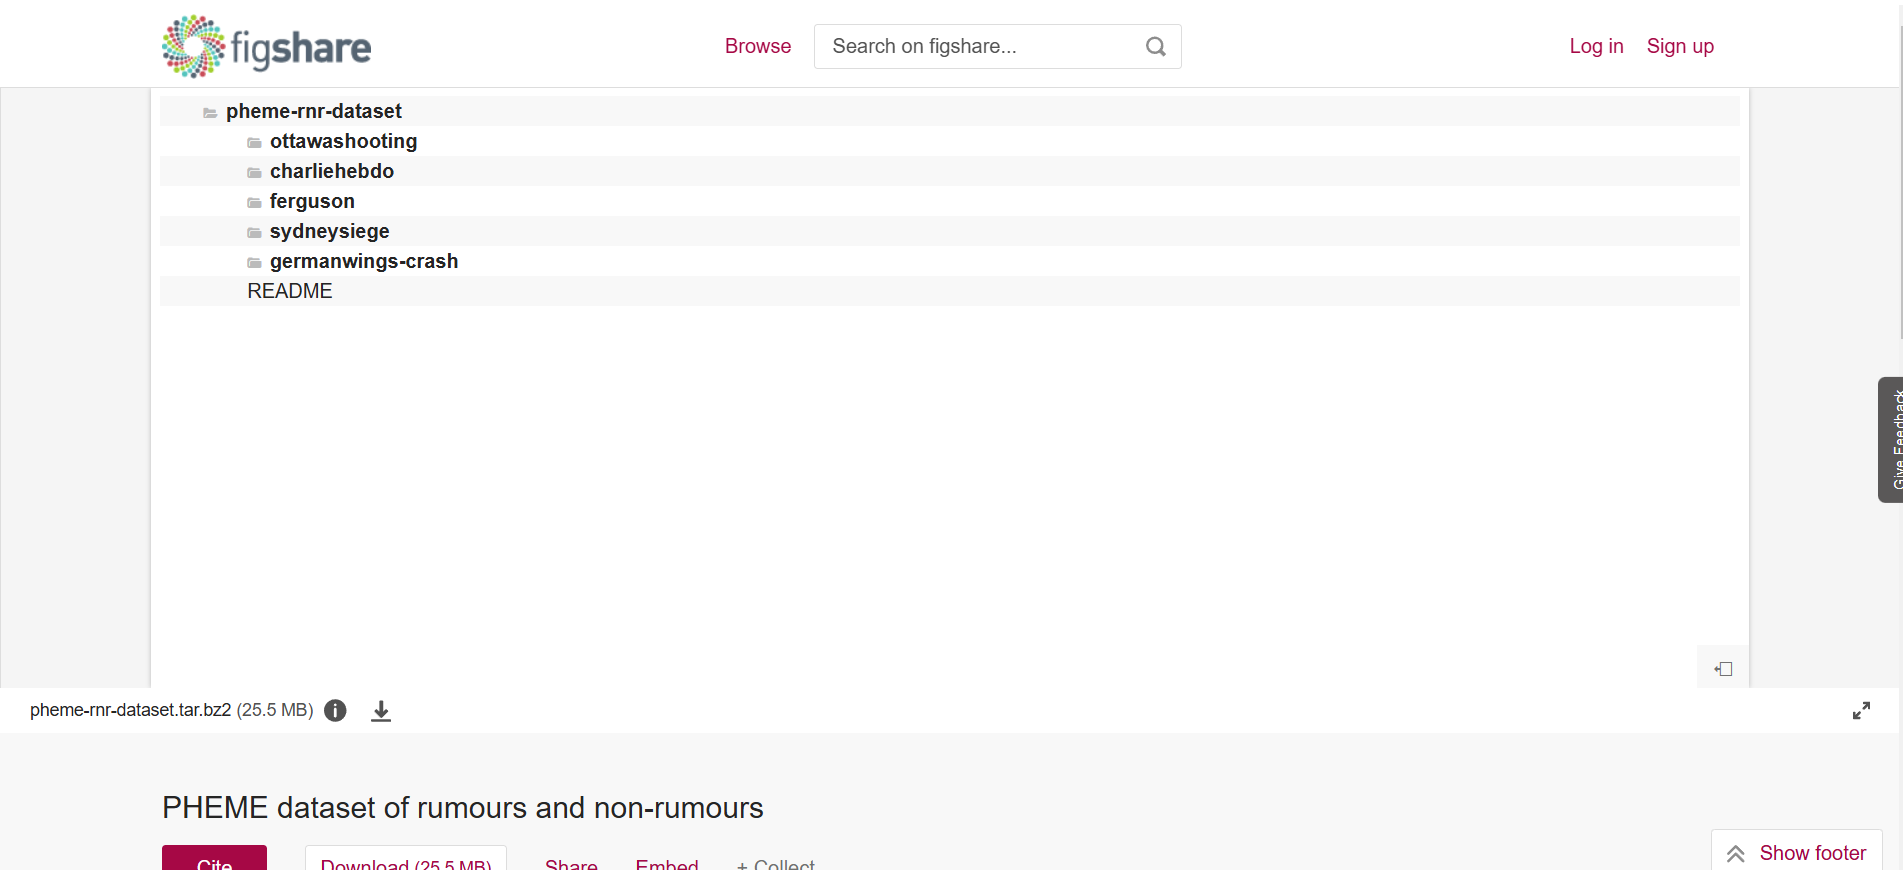This screenshot has height=870, width=1903.
Task: Open the Browse menu link
Action: click(x=758, y=46)
